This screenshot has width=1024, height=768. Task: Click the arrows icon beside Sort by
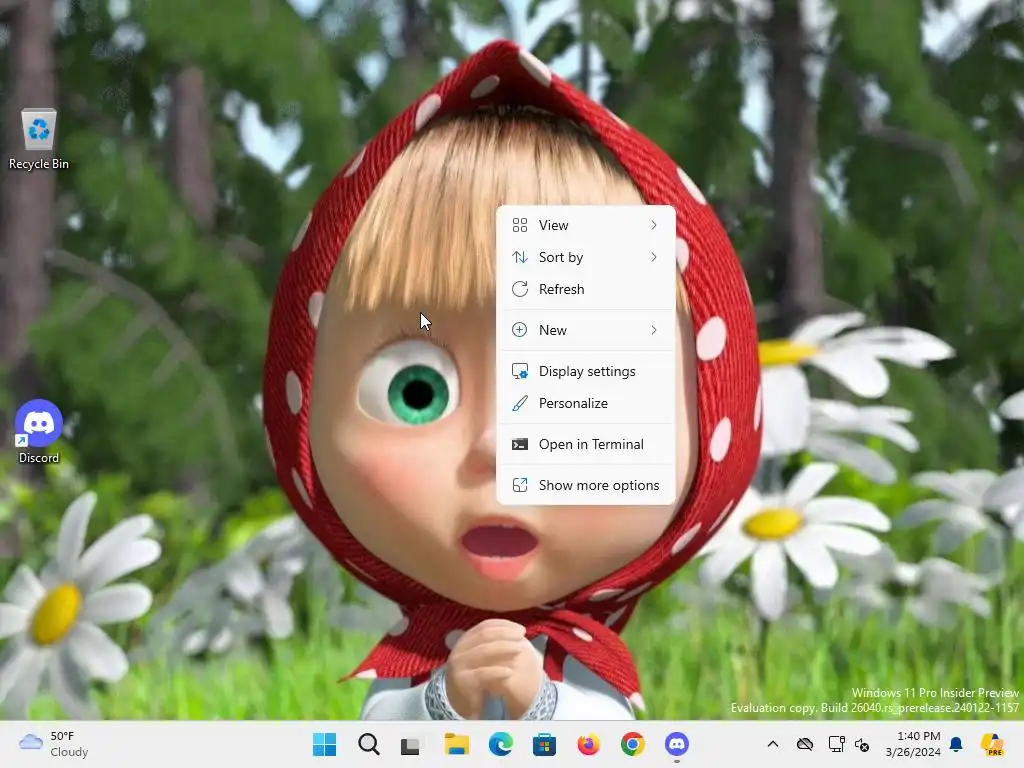520,257
